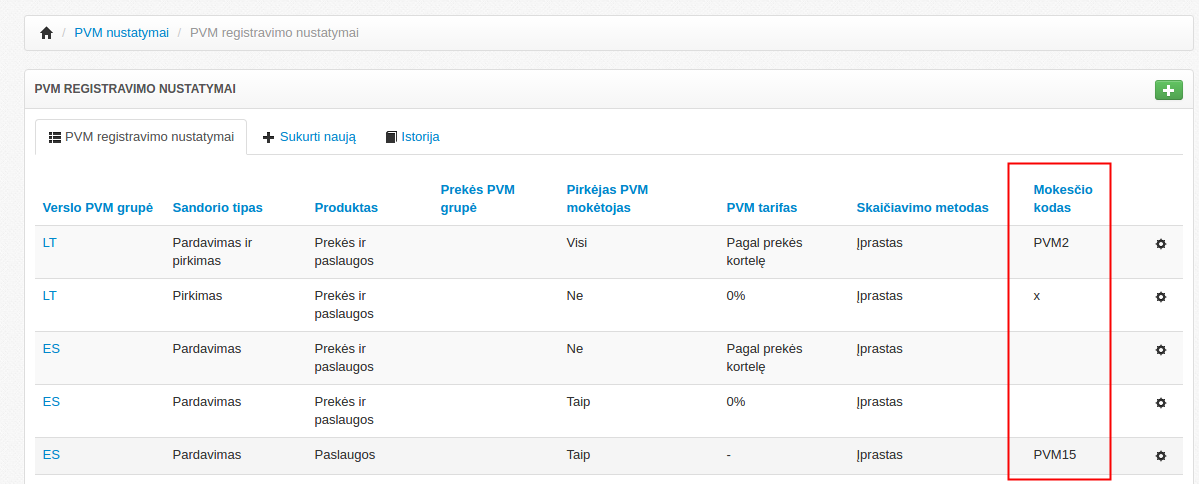Go to PVM nustatymai breadcrumb link
Image resolution: width=1199 pixels, height=484 pixels.
tap(121, 33)
